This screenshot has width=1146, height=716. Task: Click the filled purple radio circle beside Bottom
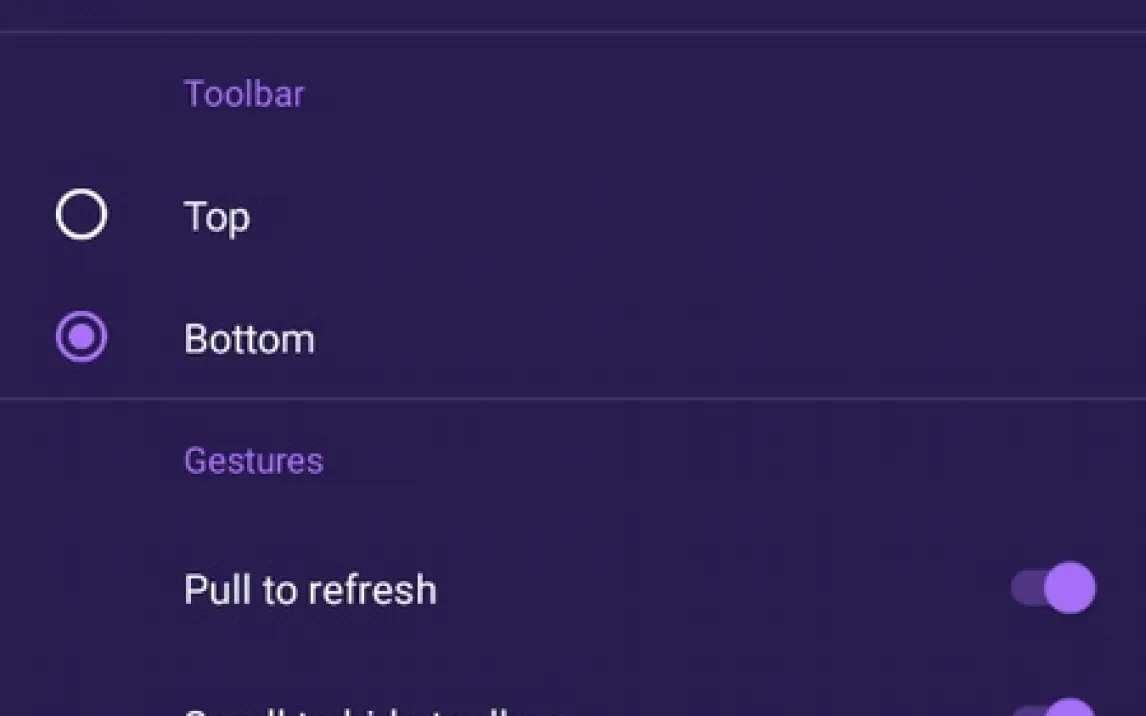[81, 337]
